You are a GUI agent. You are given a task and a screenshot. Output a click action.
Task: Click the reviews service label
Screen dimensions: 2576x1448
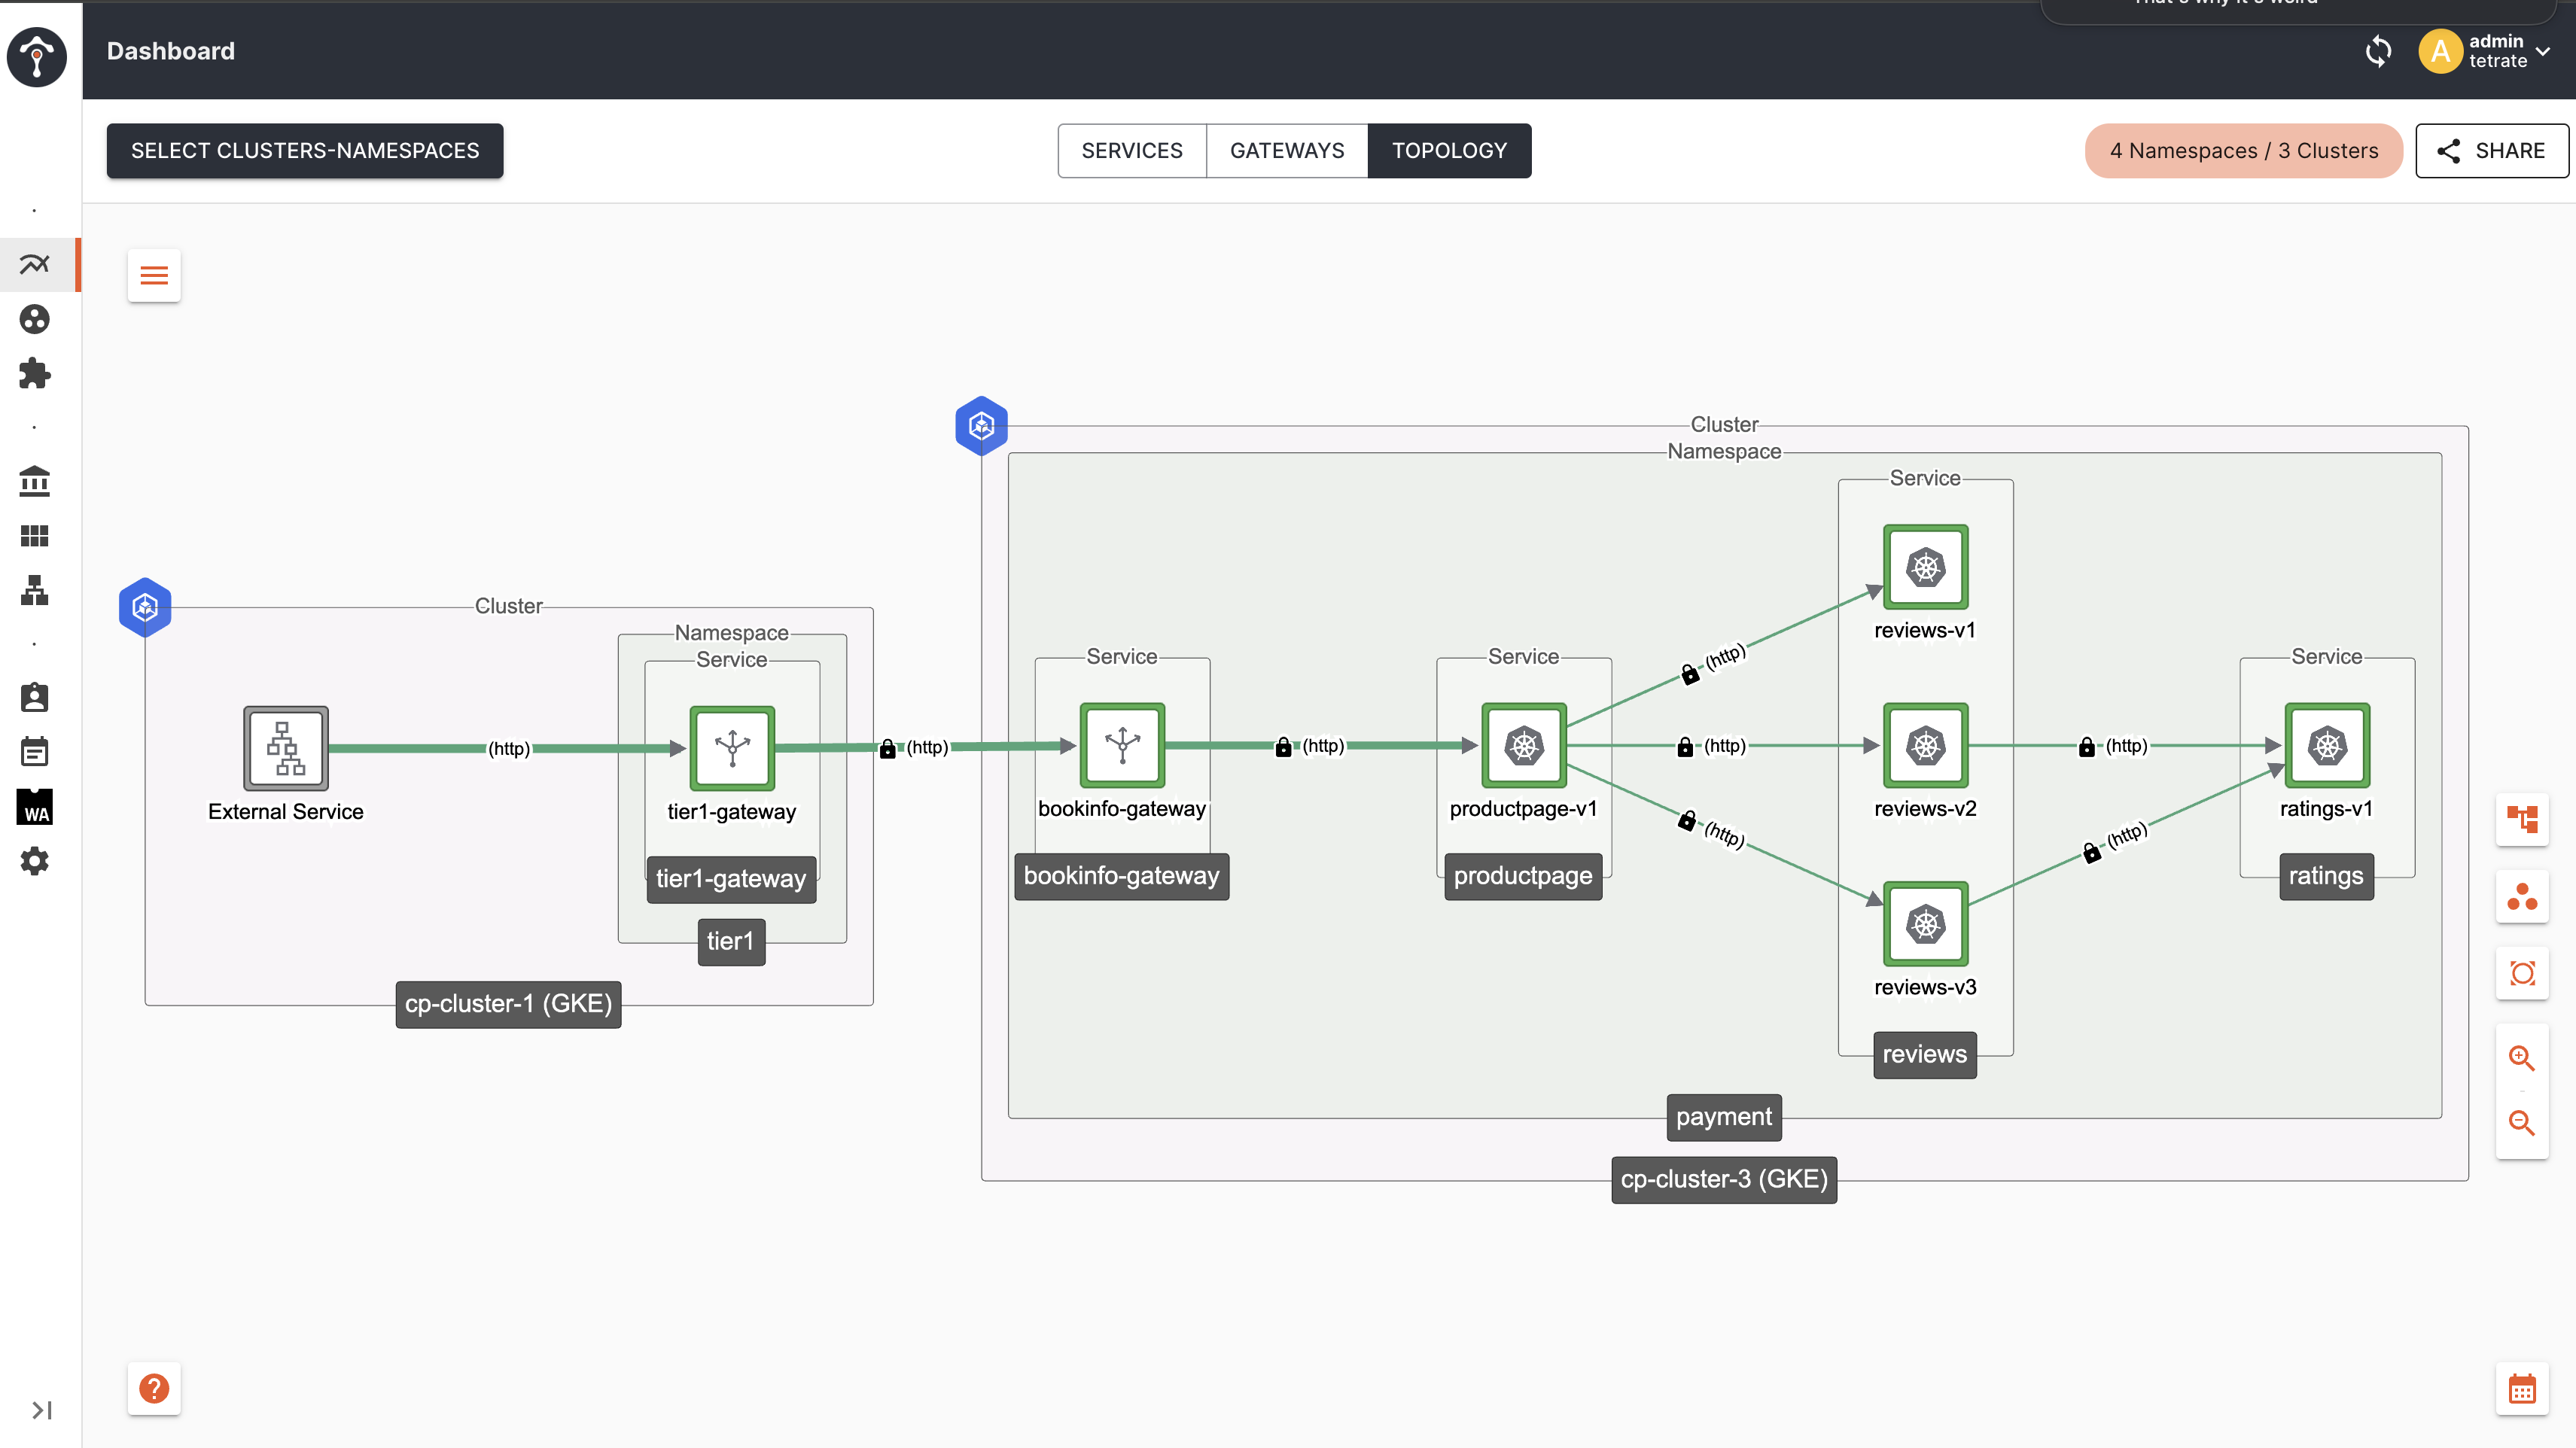[1925, 1055]
